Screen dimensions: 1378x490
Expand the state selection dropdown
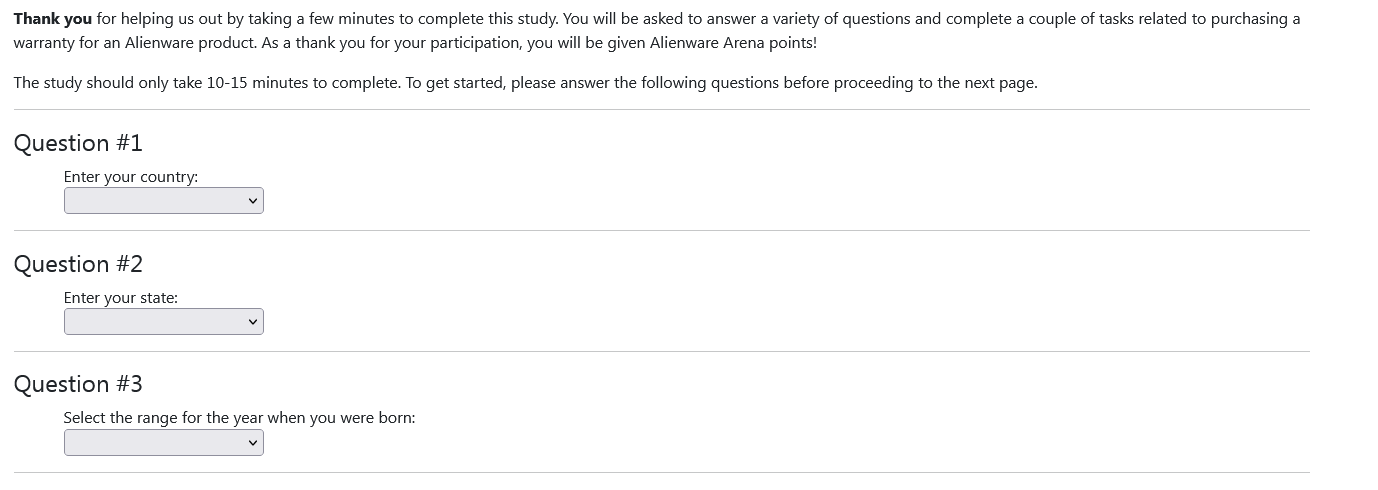(163, 322)
